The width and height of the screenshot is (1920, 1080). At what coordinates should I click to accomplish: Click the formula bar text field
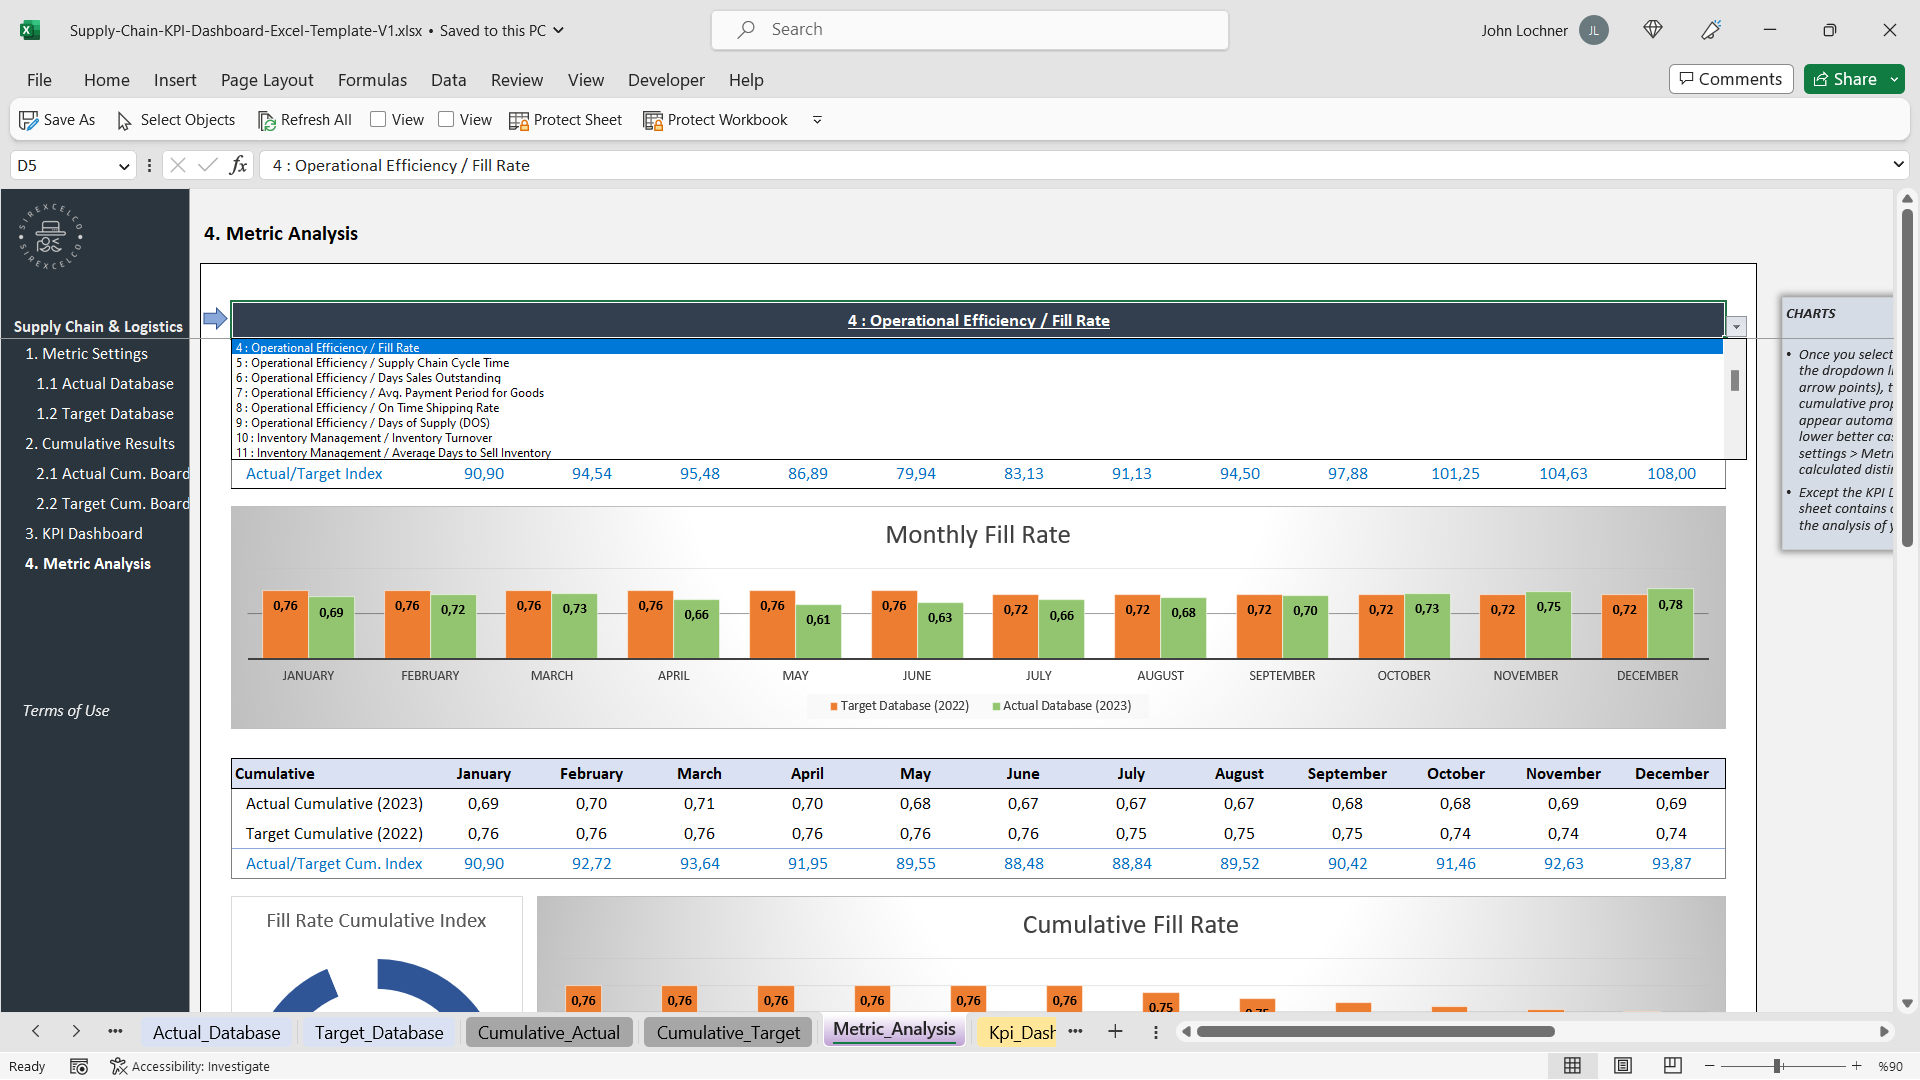click(x=1075, y=165)
